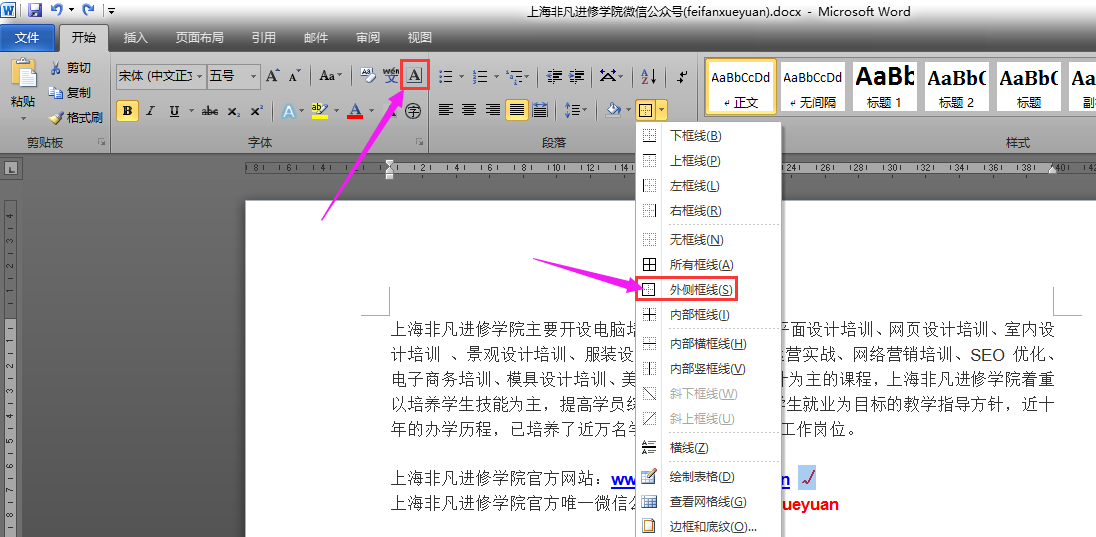Open bullet list dropdown arrow

[461, 76]
